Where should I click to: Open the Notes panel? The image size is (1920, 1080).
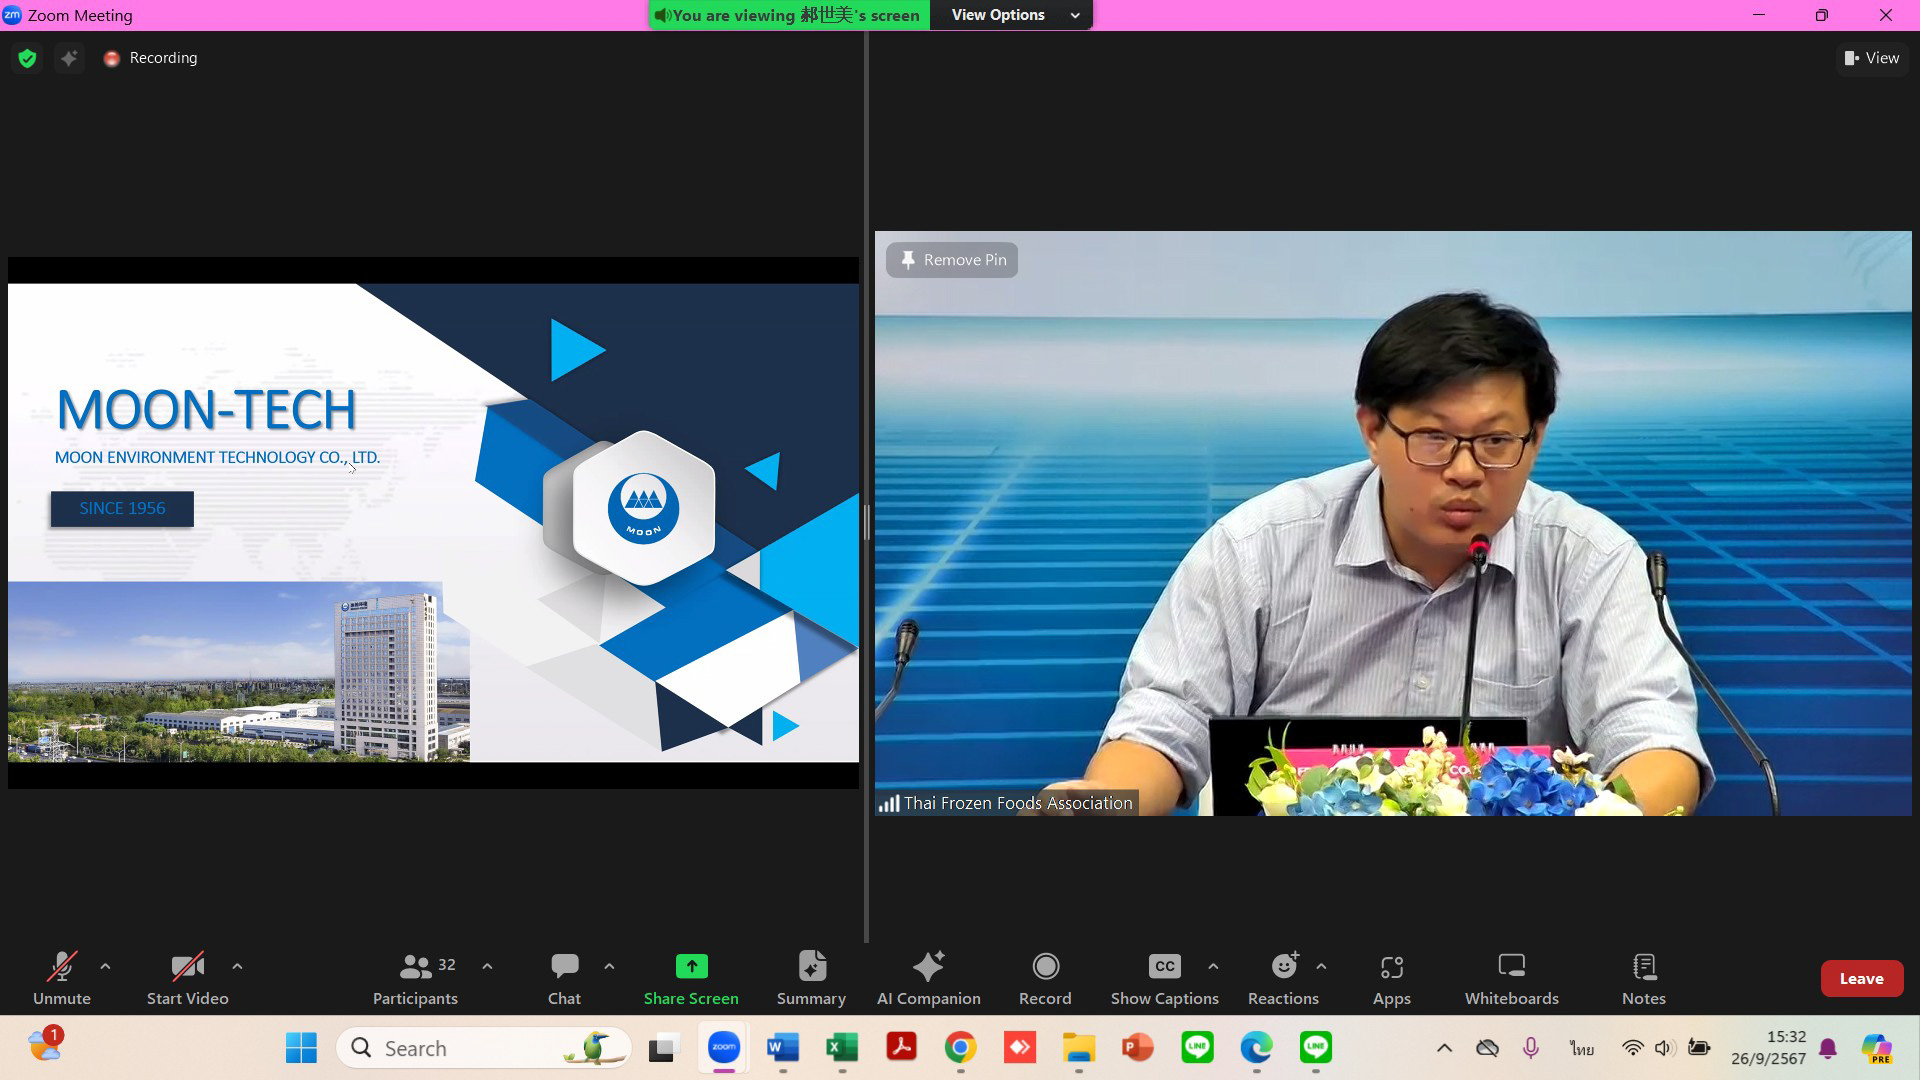[1643, 977]
